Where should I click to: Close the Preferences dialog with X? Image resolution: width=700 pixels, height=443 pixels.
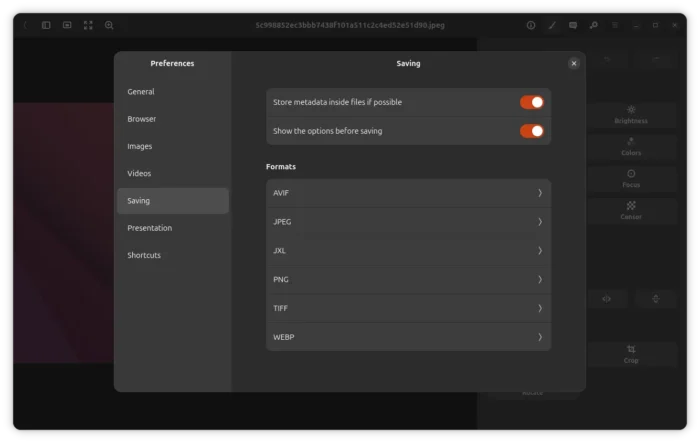[574, 63]
